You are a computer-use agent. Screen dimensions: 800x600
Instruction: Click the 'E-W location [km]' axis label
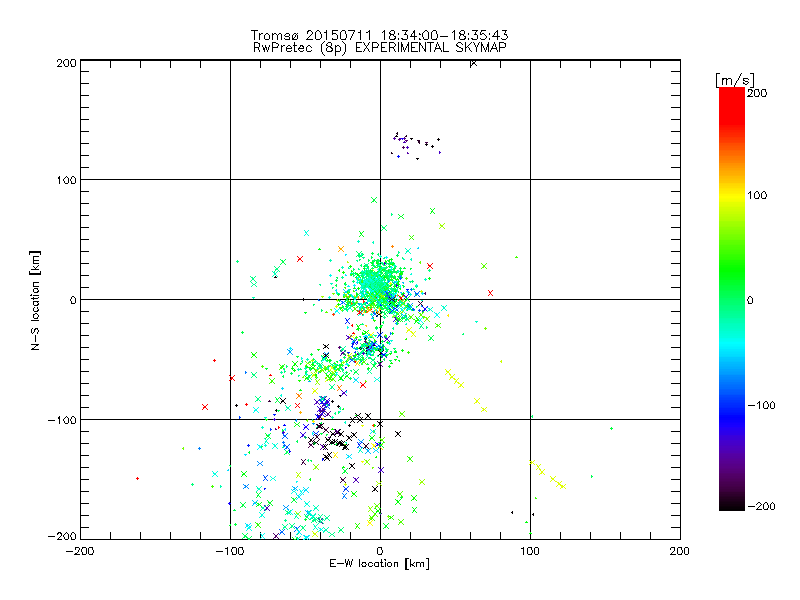coord(379,564)
